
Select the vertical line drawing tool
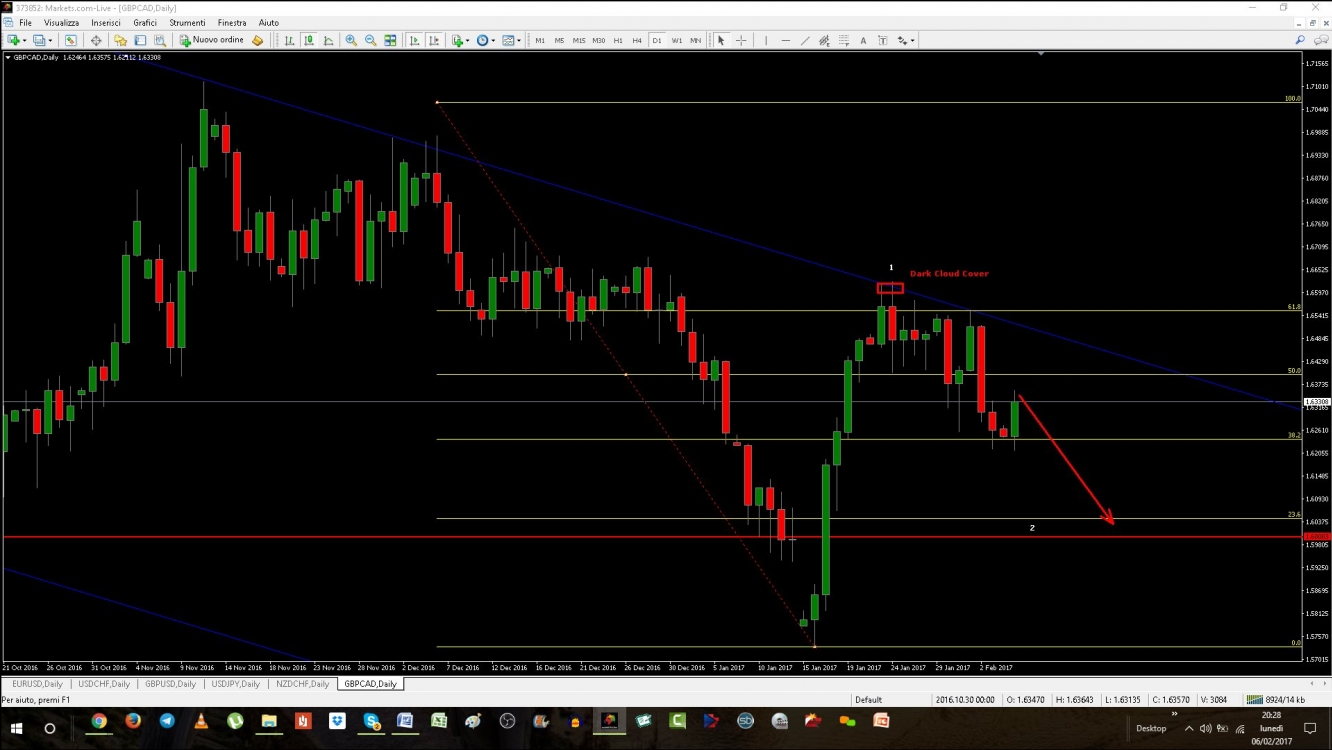766,40
